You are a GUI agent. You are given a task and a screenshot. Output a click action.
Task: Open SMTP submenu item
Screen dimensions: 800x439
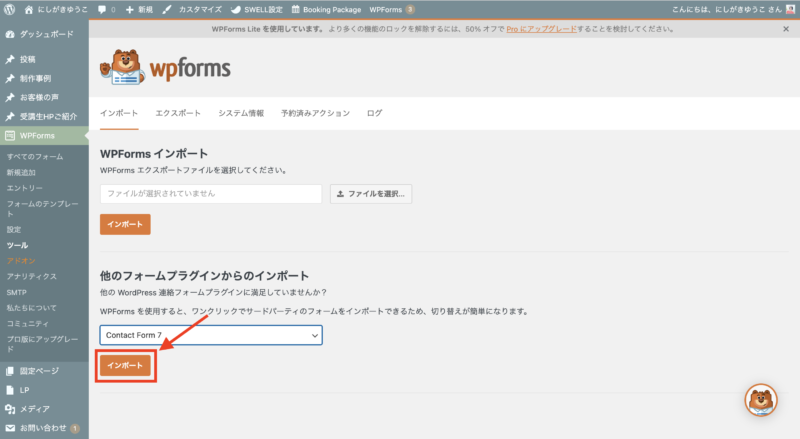pos(16,292)
